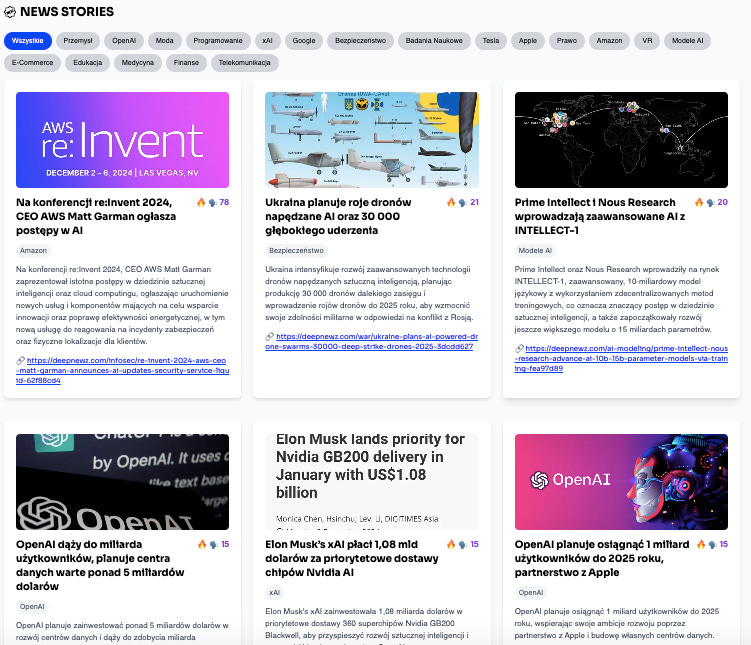Click pink OpenAI robot face thumbnail

coord(621,482)
